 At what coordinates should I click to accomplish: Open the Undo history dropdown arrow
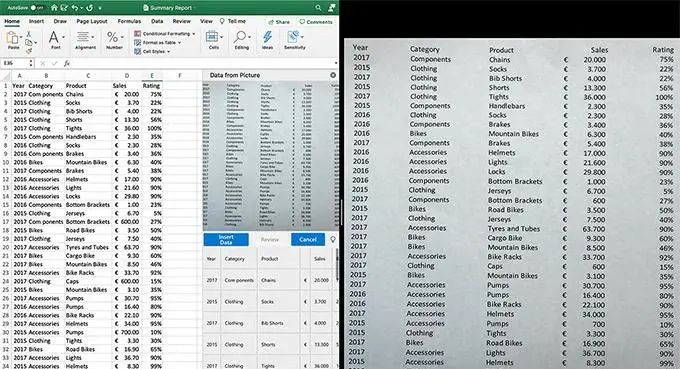click(81, 8)
